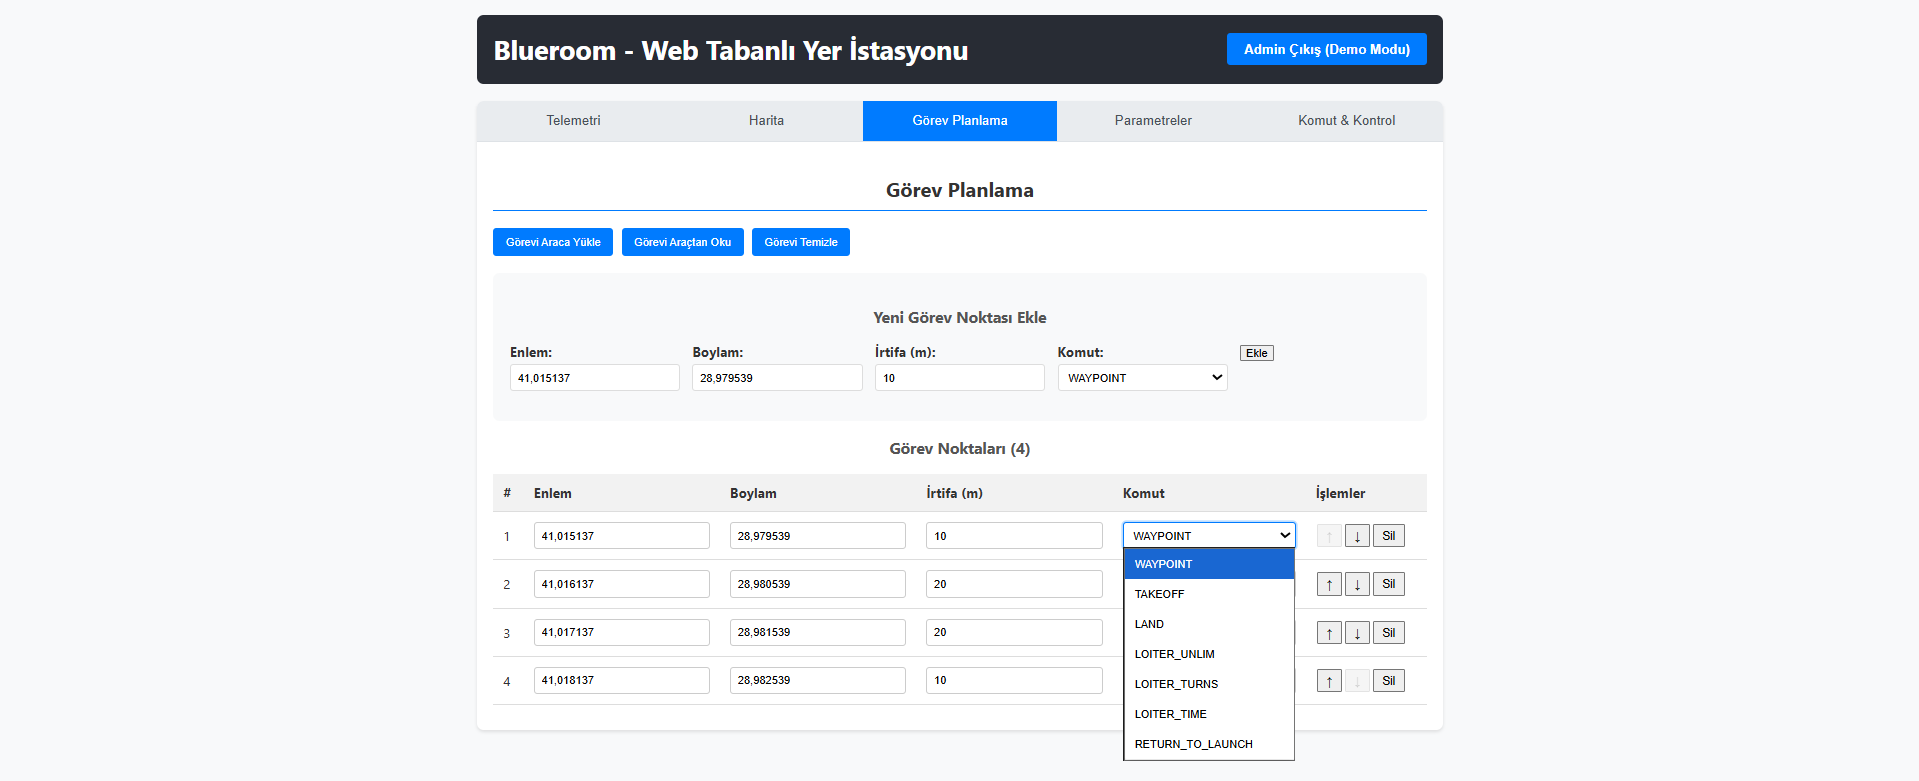The image size is (1919, 781).
Task: Delete waypoint row 4 with Sil
Action: [1388, 681]
